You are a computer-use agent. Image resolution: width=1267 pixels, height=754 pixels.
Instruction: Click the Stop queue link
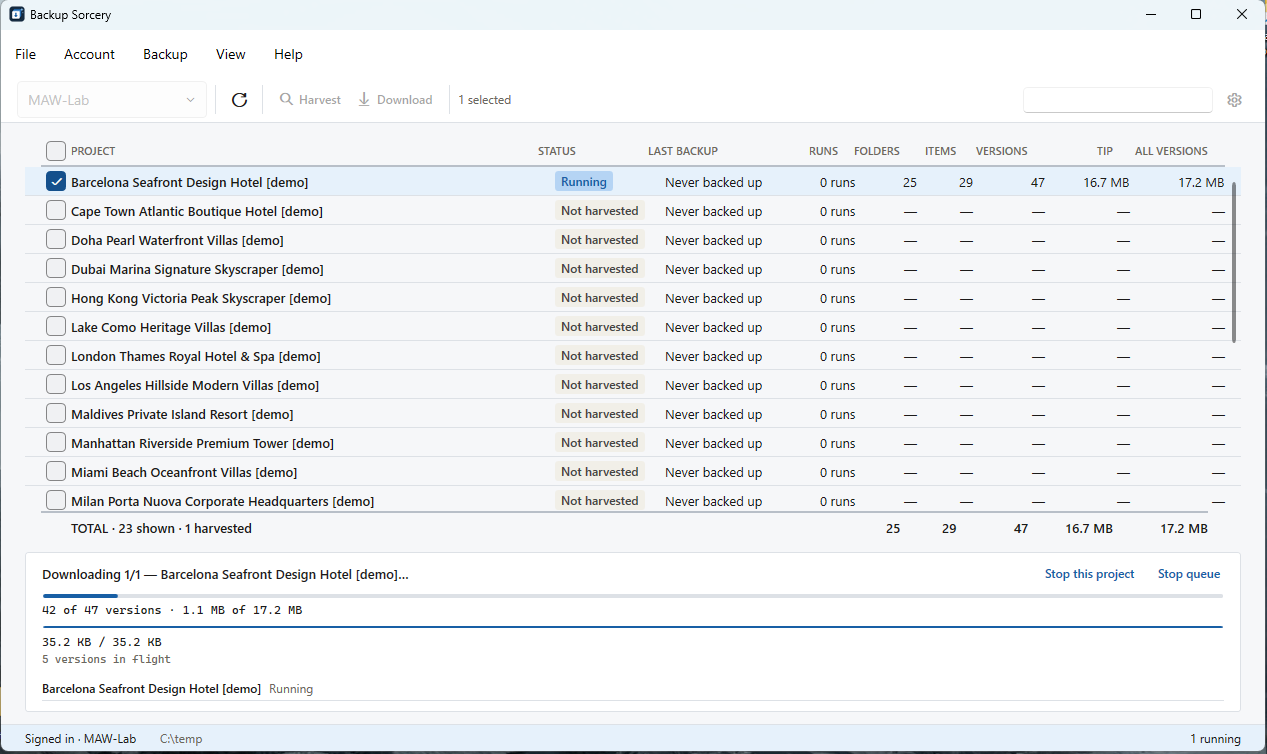(1189, 574)
